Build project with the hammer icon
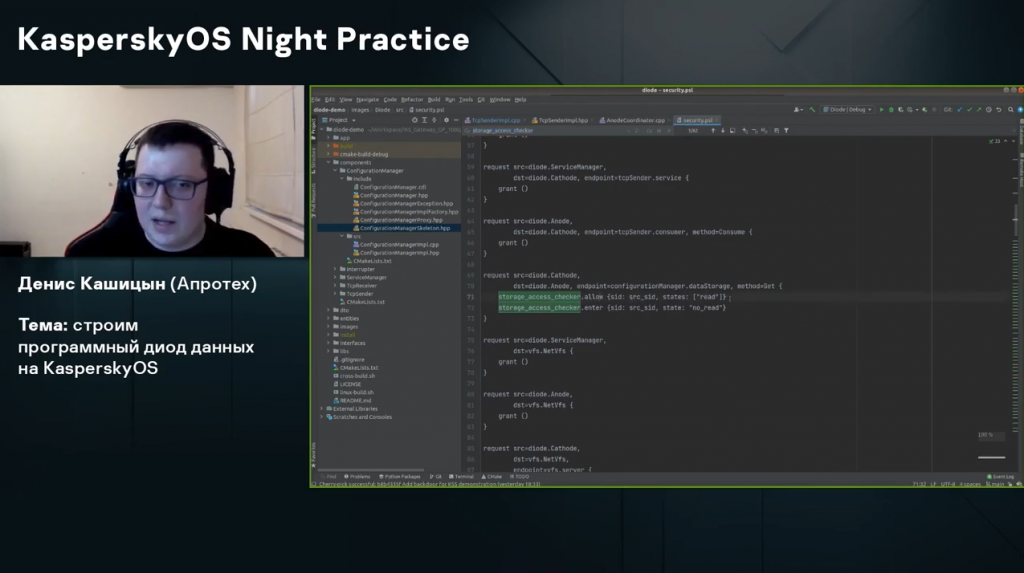1024x573 pixels. (812, 110)
